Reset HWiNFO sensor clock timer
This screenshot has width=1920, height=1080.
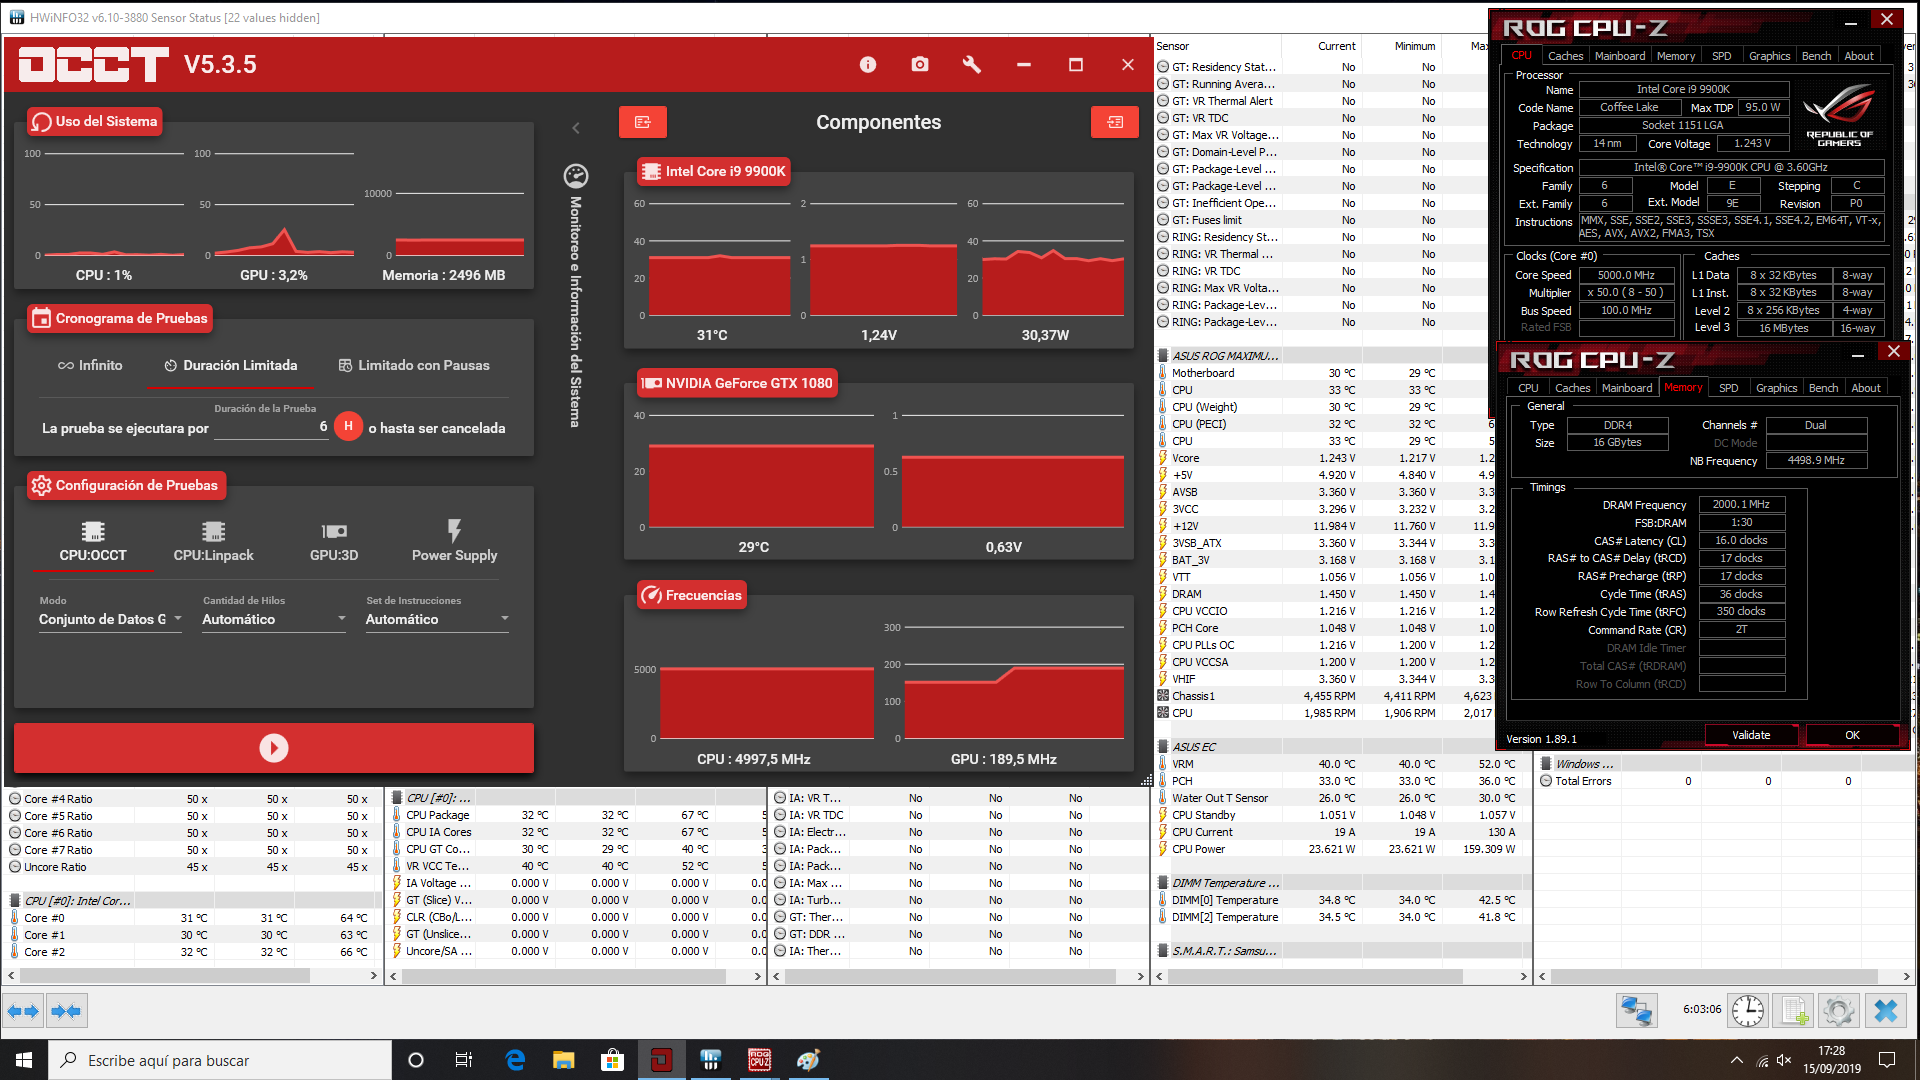1747,1011
